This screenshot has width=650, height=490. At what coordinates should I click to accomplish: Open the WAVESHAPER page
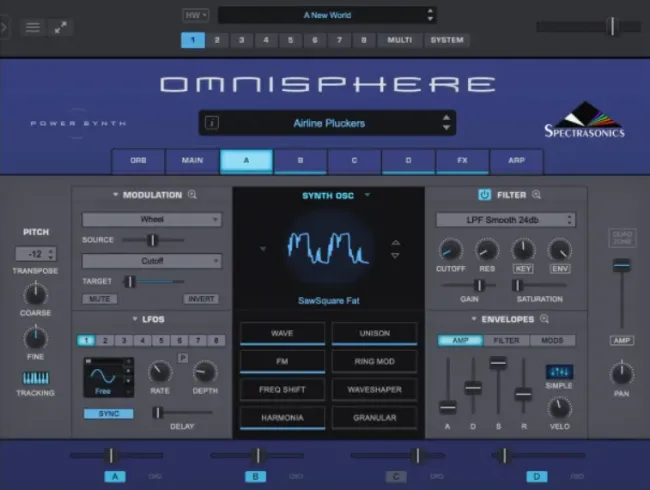(x=374, y=390)
